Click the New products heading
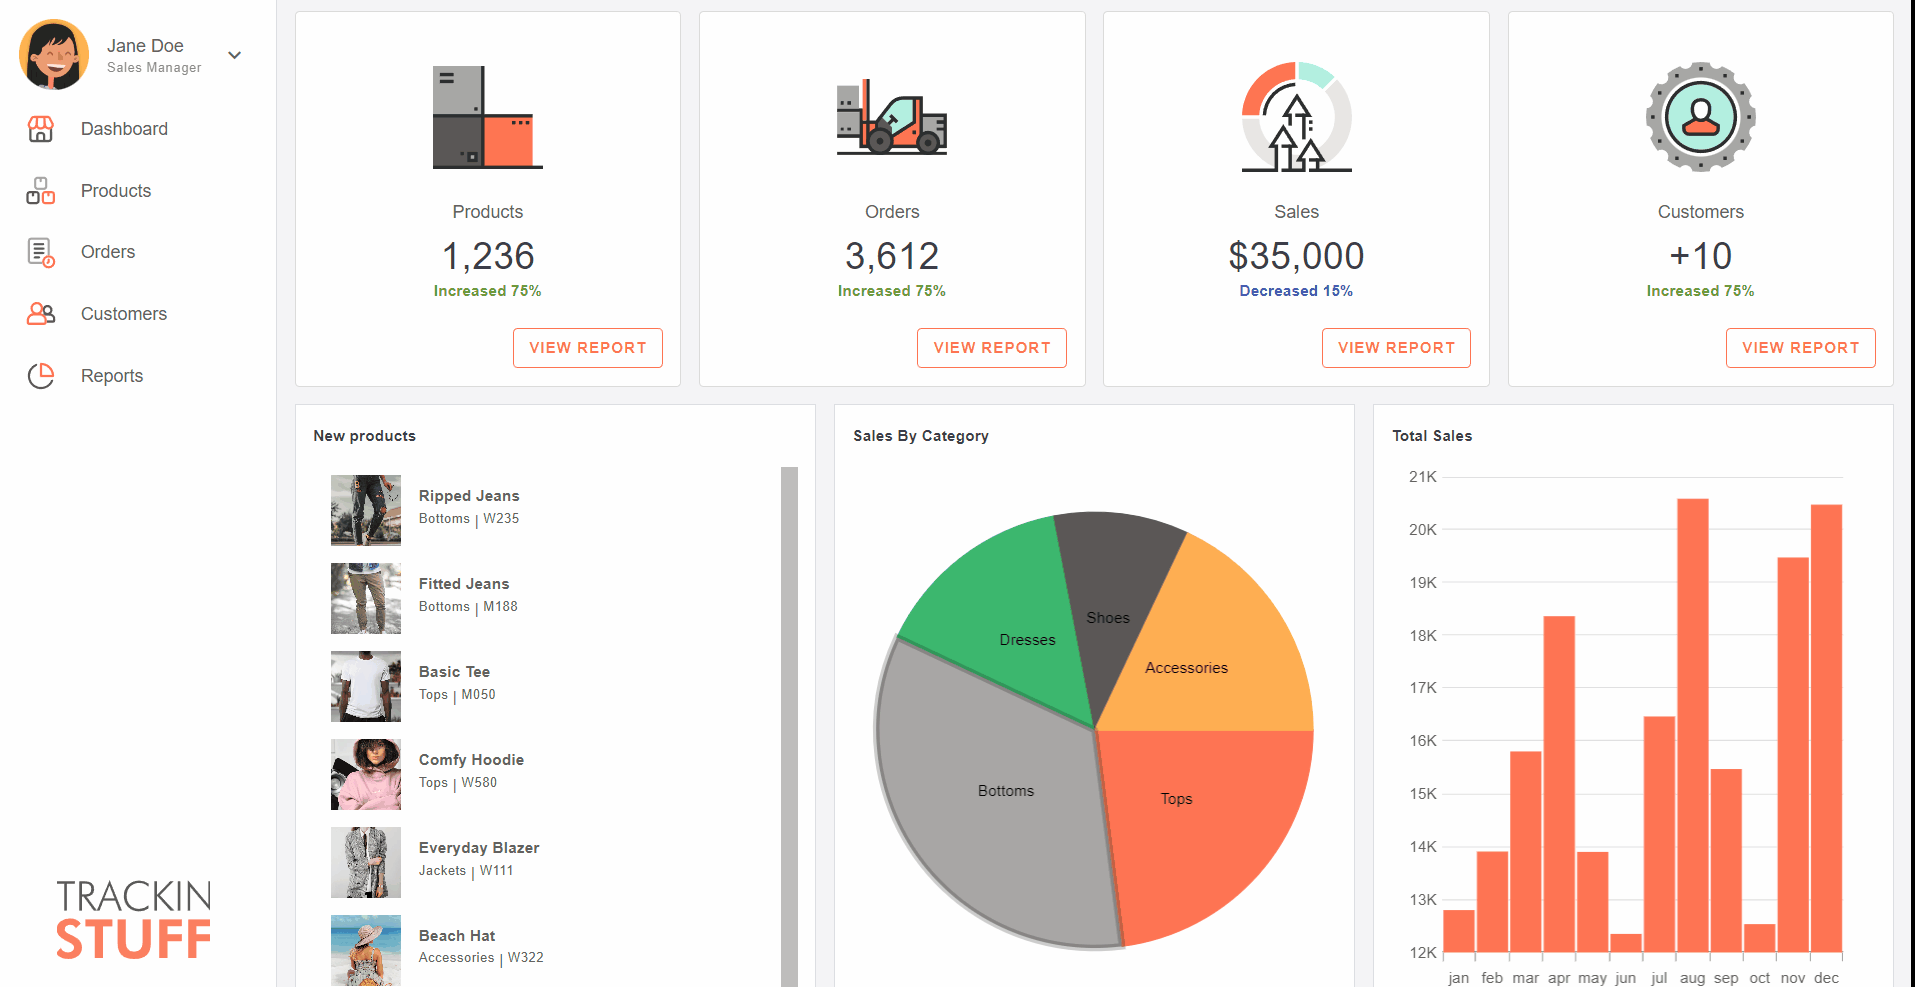The width and height of the screenshot is (1915, 987). coord(365,436)
